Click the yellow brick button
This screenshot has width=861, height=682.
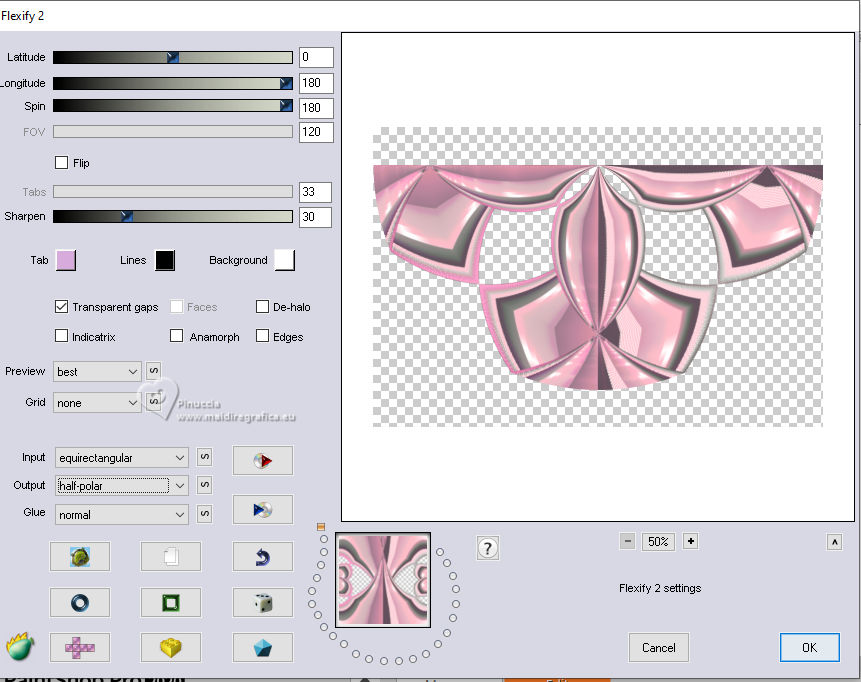coord(171,647)
